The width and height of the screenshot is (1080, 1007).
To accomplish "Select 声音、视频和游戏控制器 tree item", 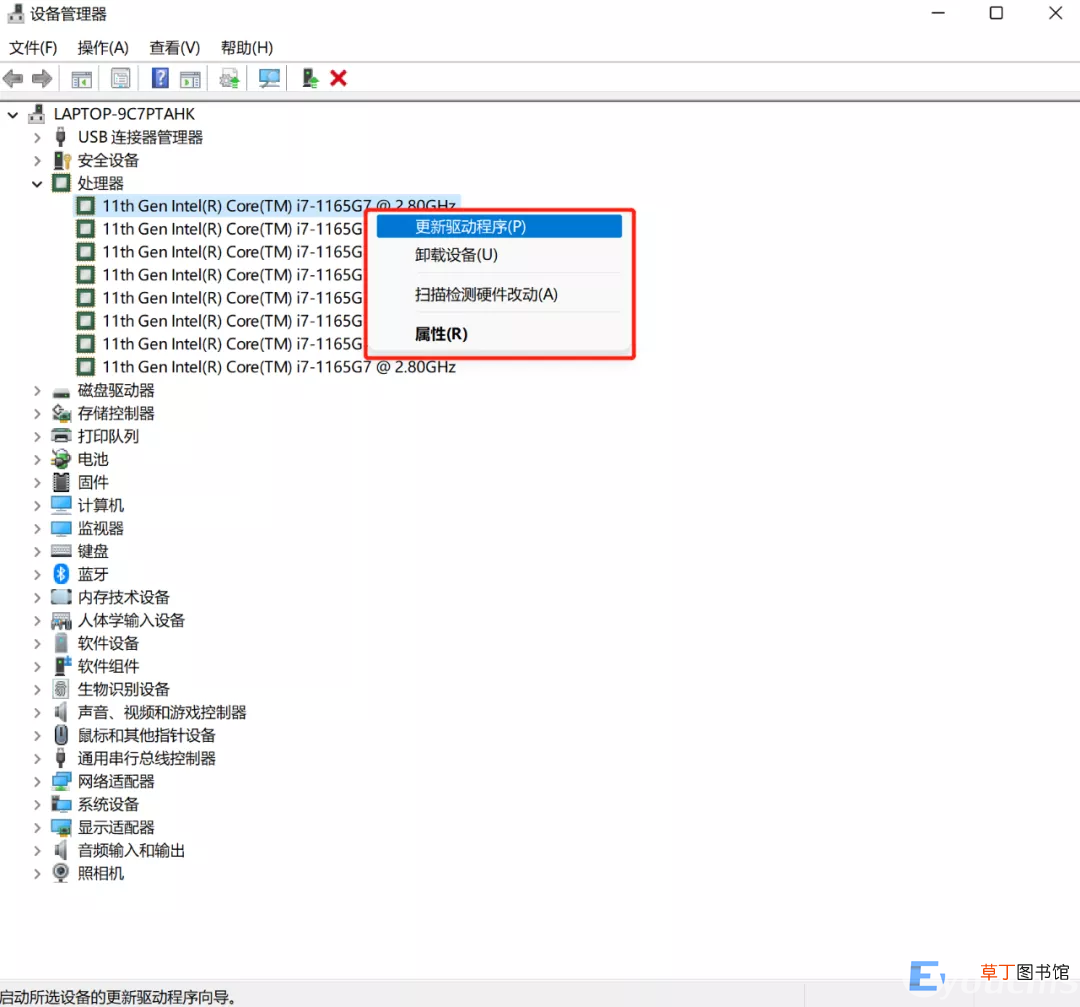I will coord(162,712).
